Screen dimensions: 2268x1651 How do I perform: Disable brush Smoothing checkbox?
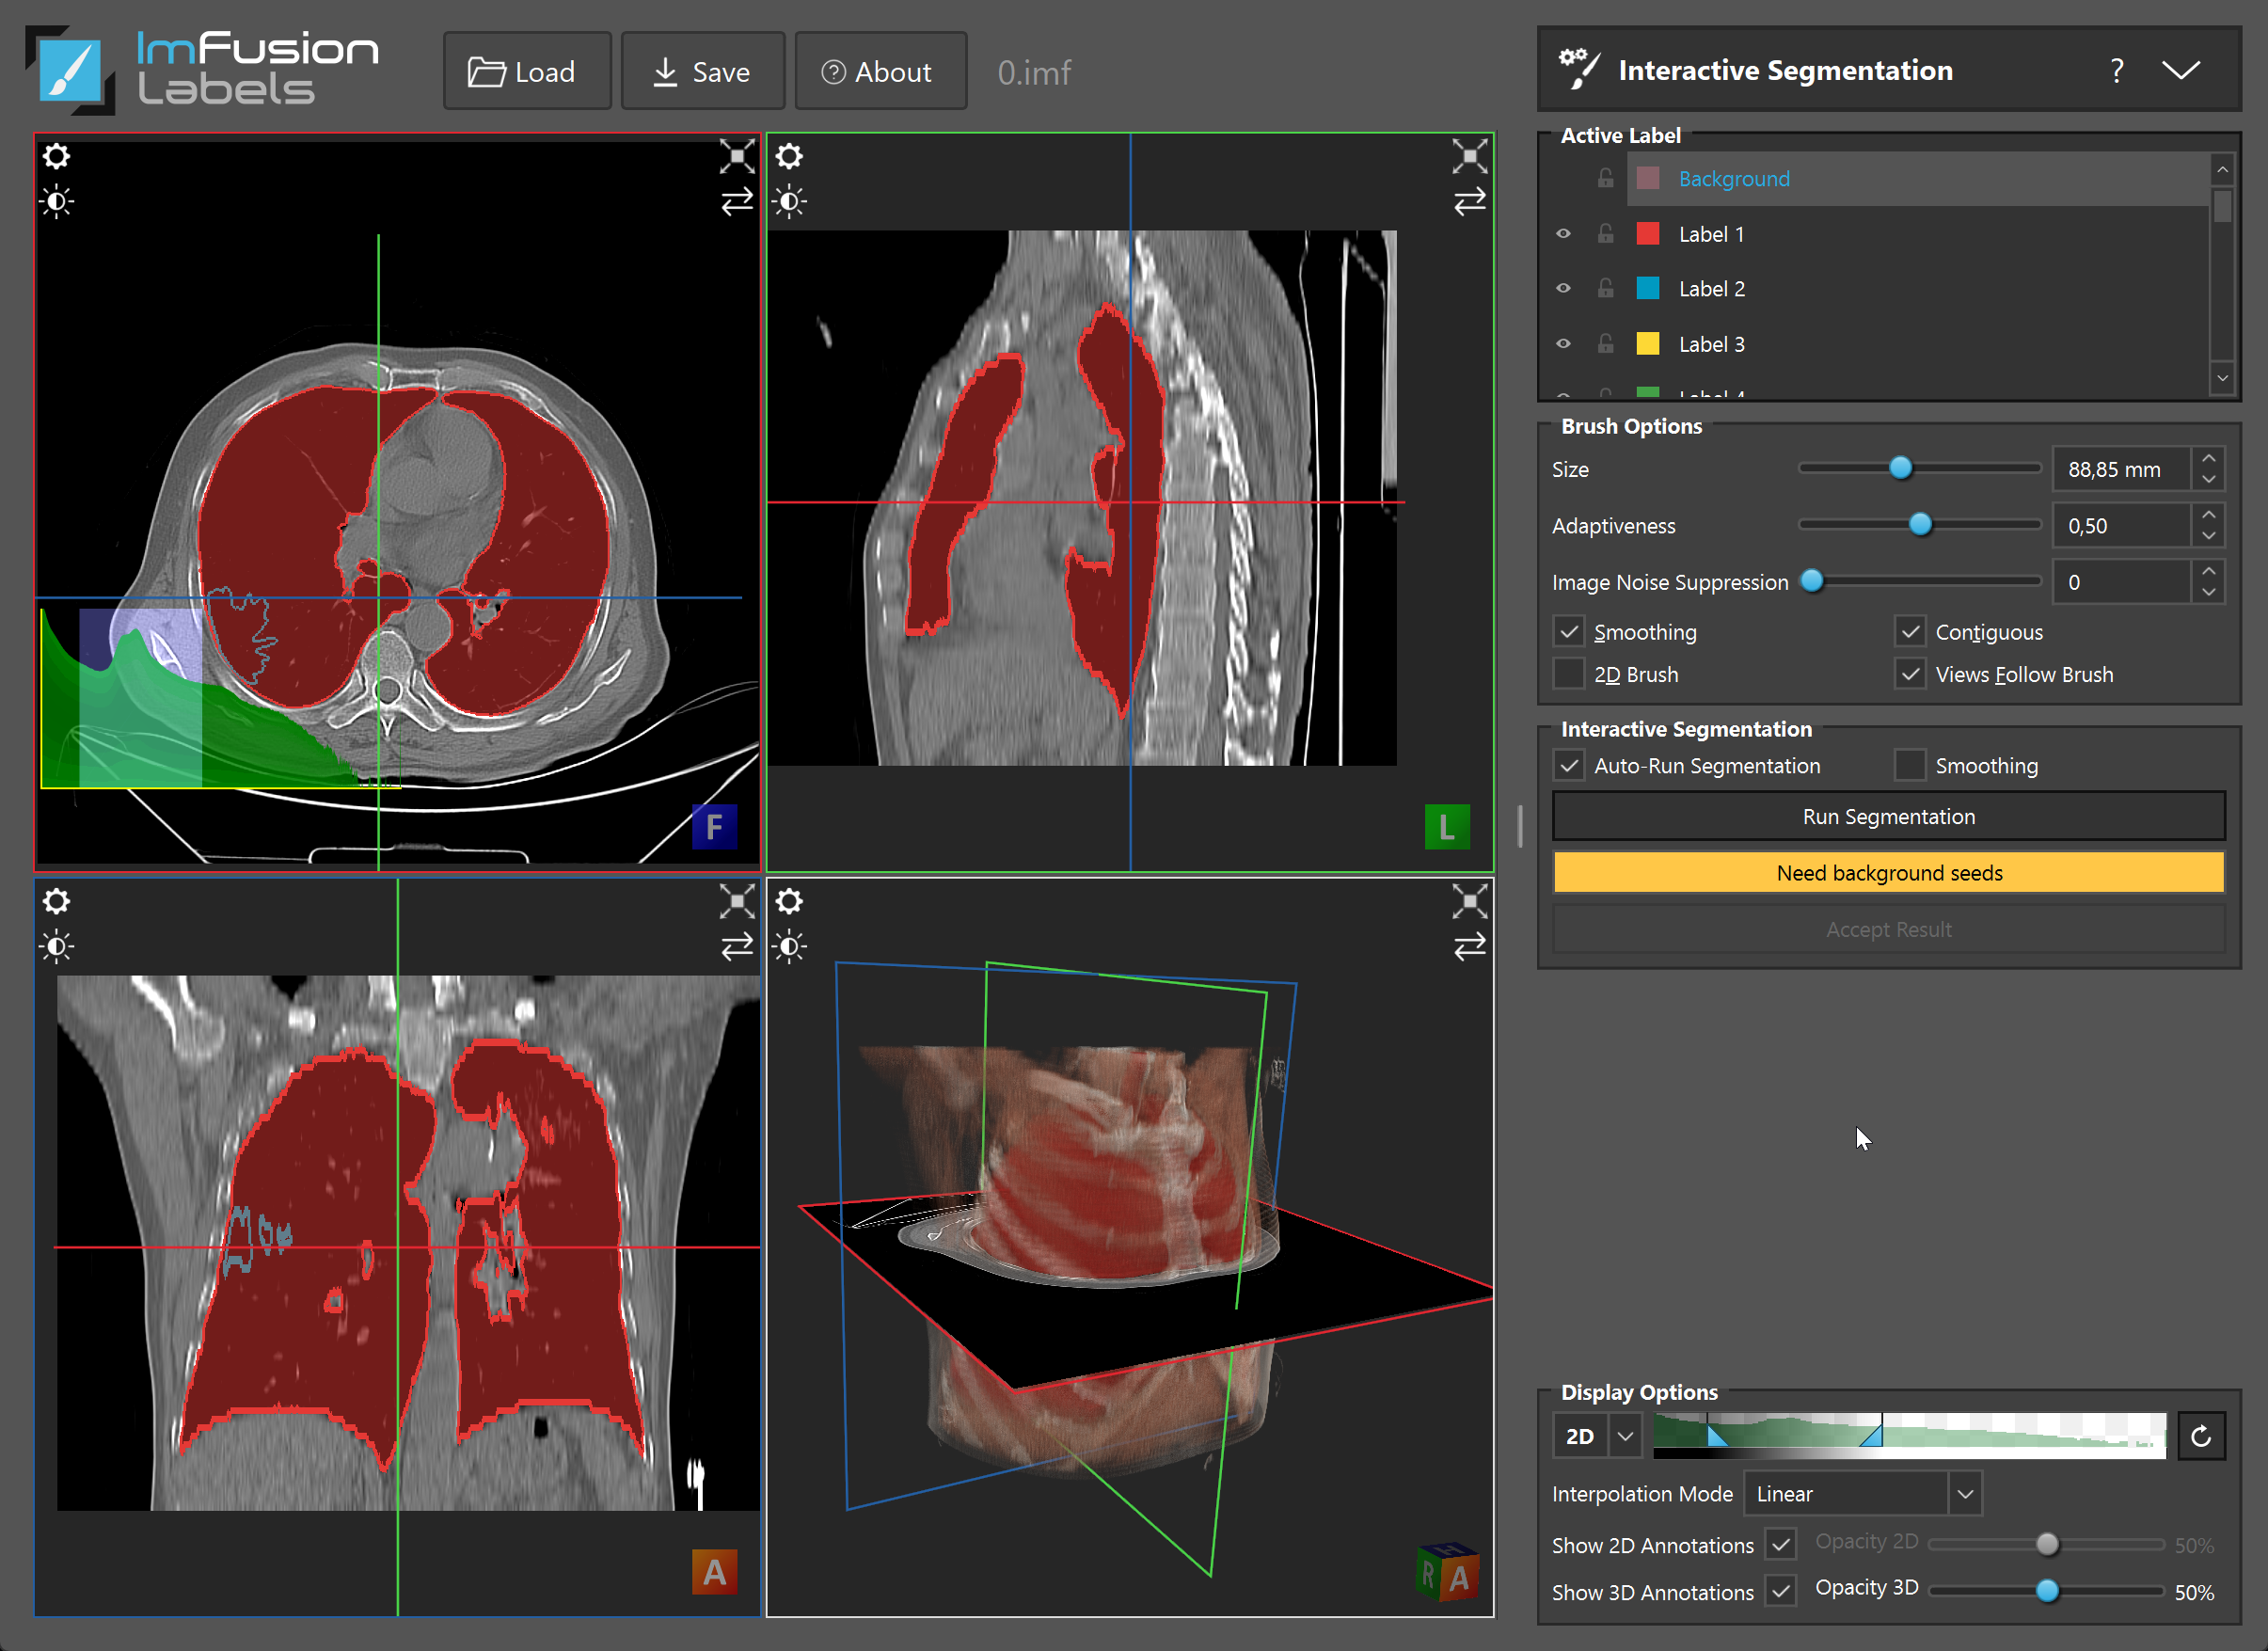click(1569, 632)
